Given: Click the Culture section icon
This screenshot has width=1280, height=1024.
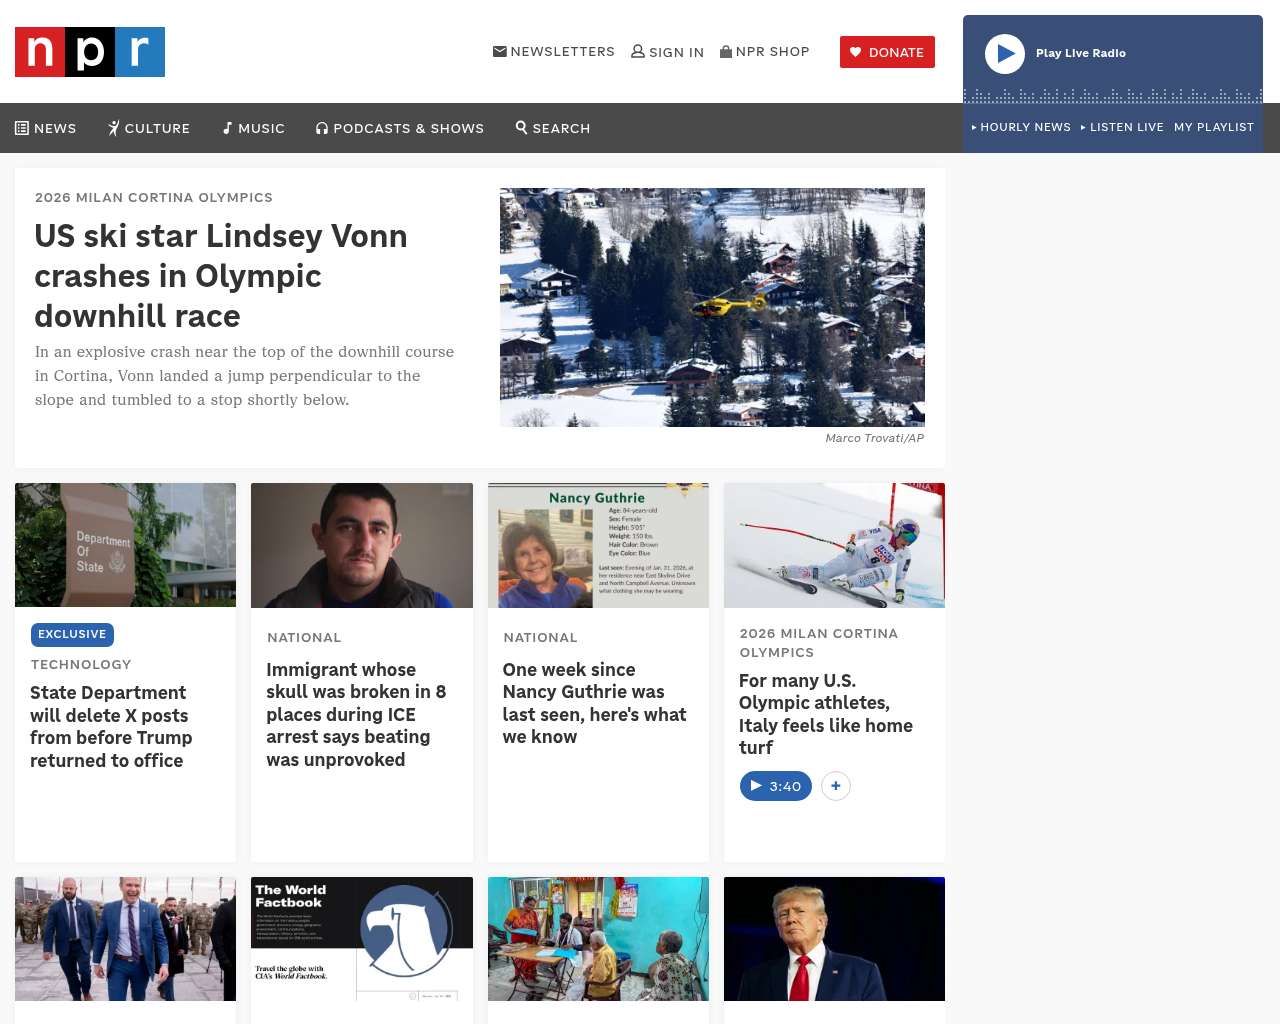Looking at the screenshot, I should [x=114, y=128].
